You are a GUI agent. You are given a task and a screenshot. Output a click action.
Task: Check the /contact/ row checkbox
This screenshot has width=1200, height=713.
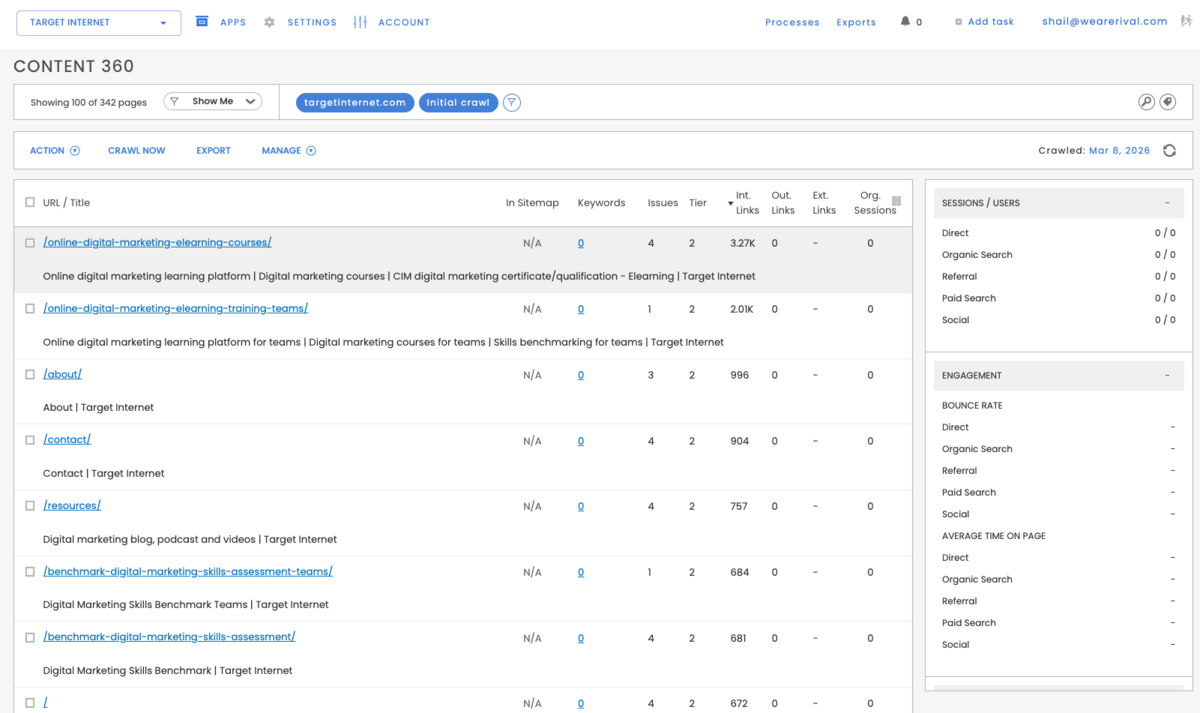click(30, 441)
